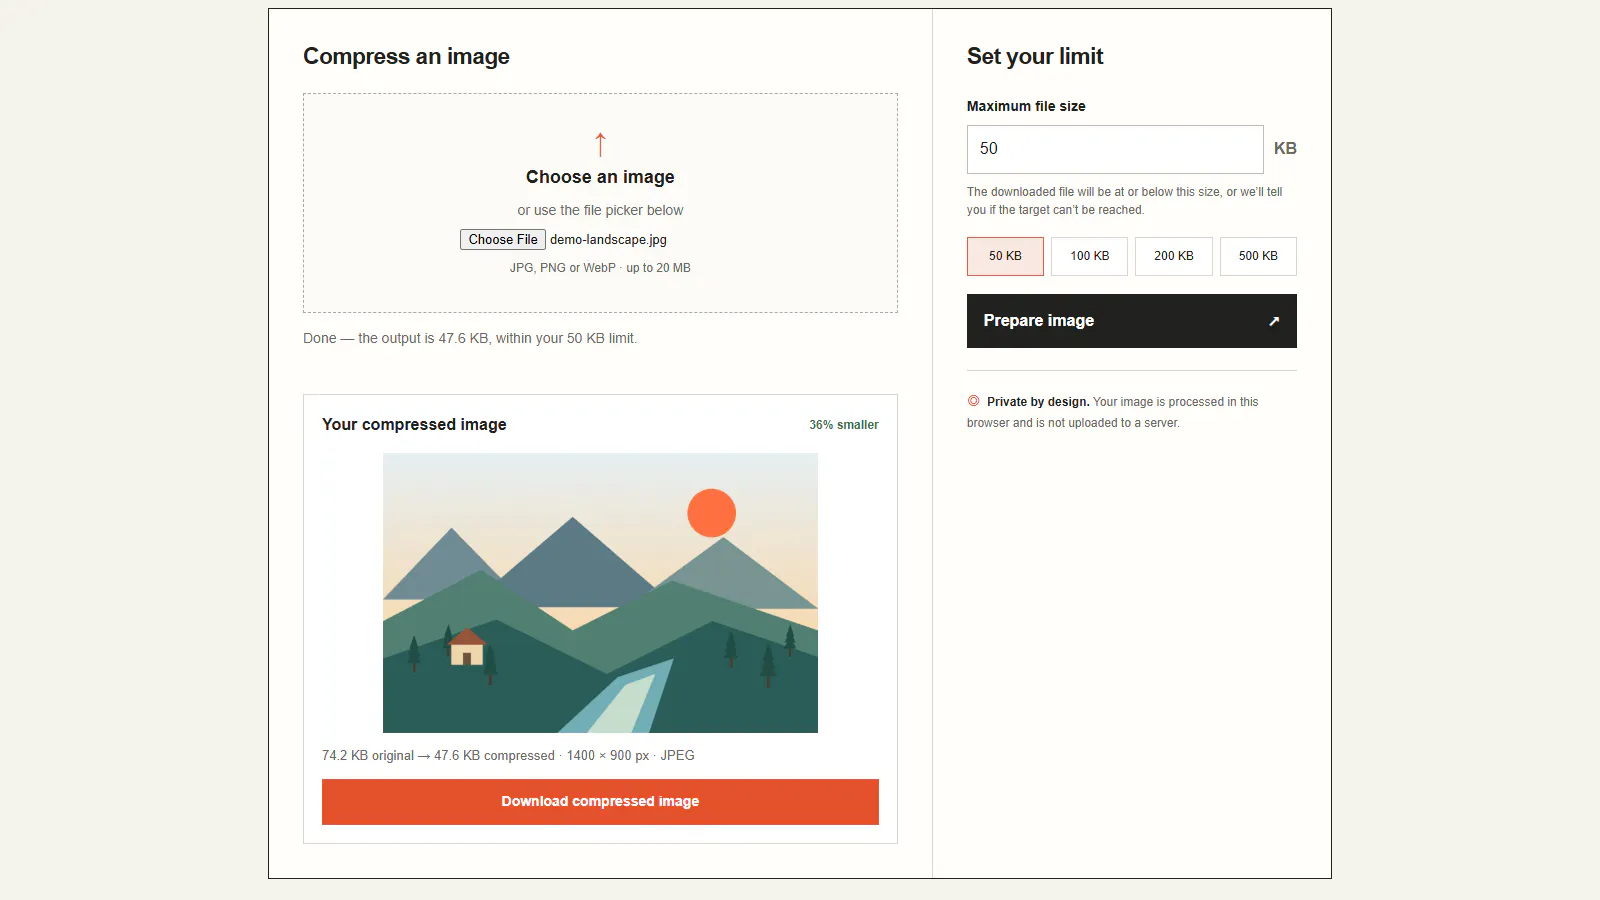
Task: Select the 200 KB preset
Action: pyautogui.click(x=1174, y=256)
